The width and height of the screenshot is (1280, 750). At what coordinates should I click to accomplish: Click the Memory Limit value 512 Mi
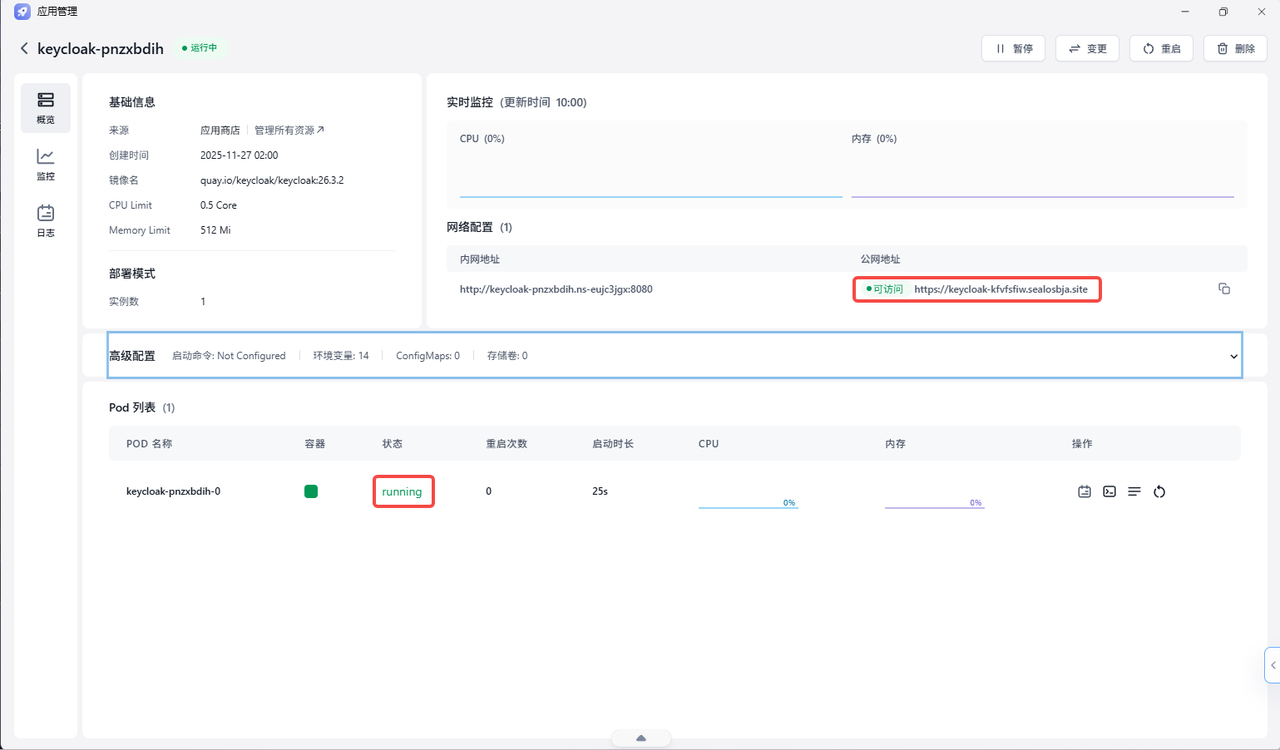[x=217, y=230]
